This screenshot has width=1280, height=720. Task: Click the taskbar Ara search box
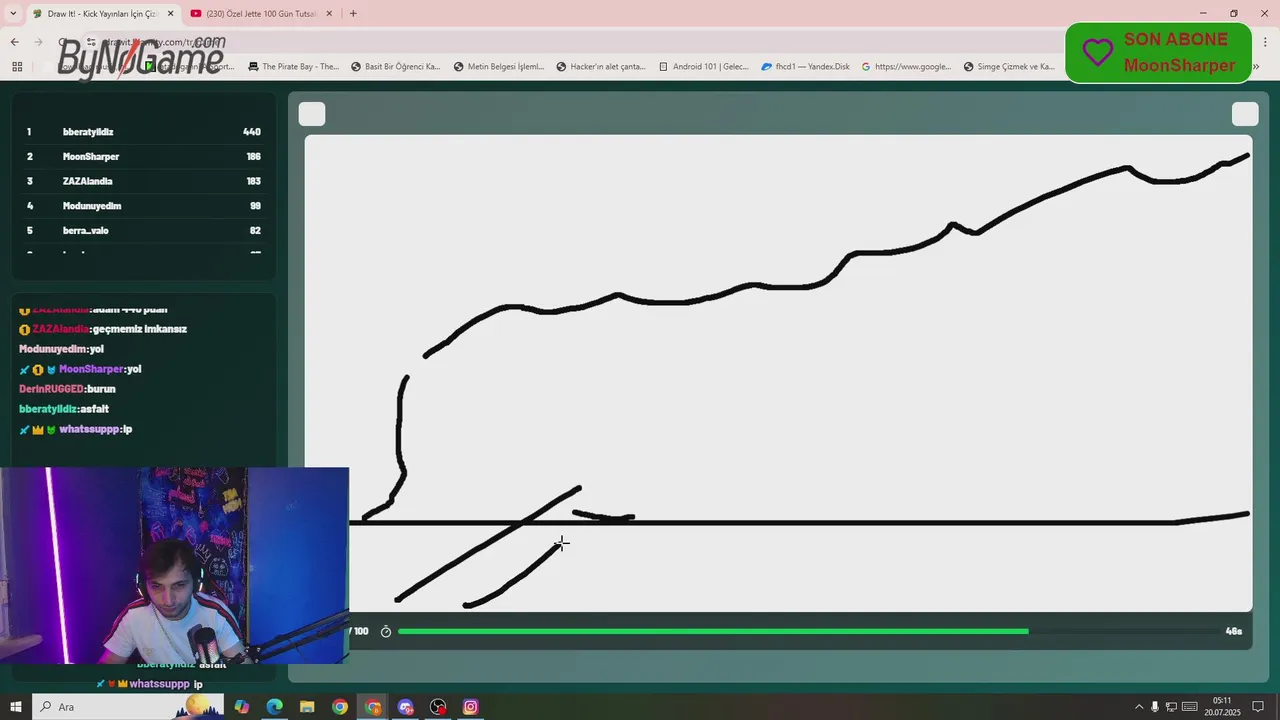(x=128, y=707)
